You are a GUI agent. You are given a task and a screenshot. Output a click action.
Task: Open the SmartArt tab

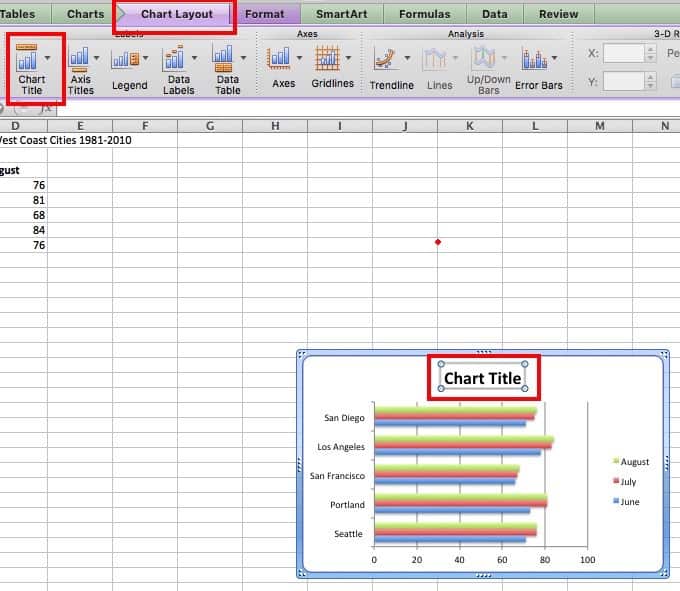coord(342,14)
